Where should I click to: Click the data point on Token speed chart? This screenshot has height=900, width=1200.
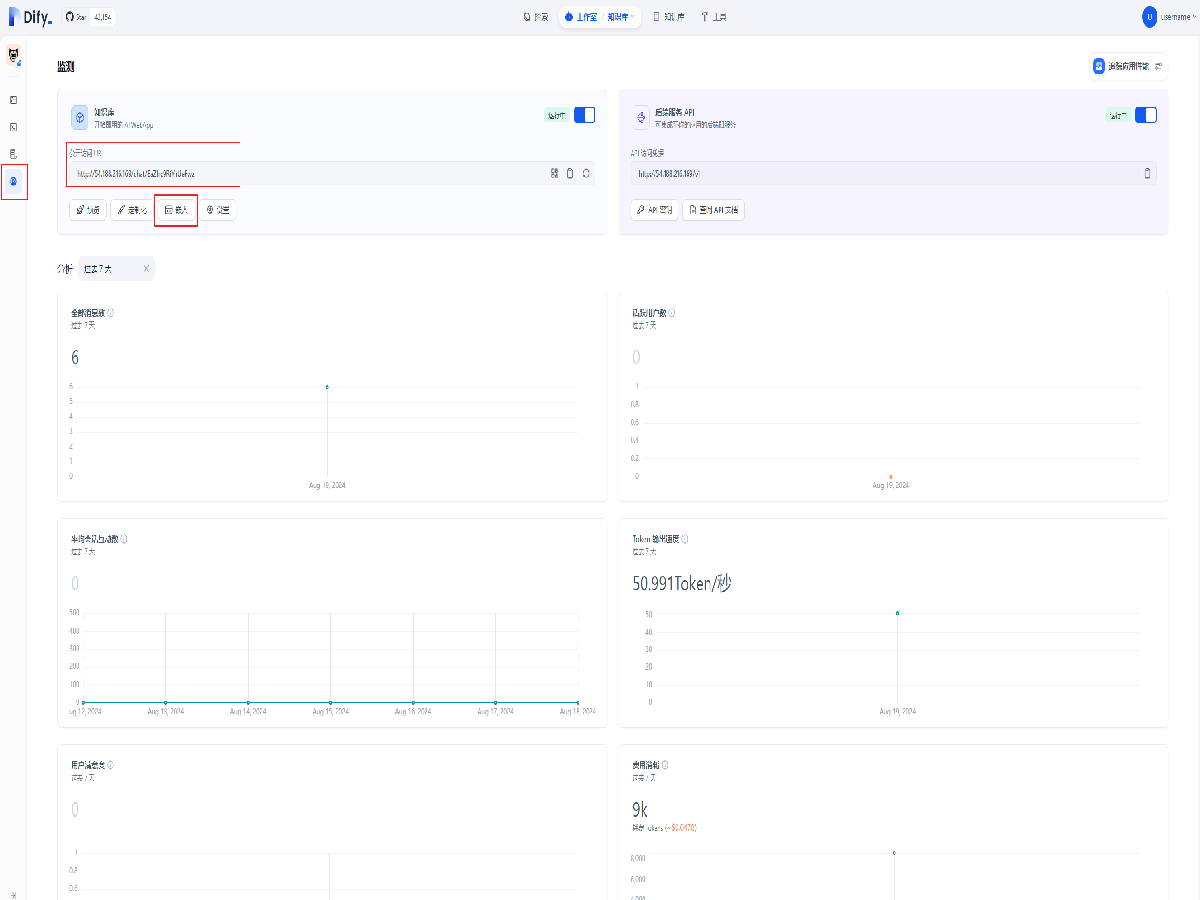pyautogui.click(x=897, y=613)
